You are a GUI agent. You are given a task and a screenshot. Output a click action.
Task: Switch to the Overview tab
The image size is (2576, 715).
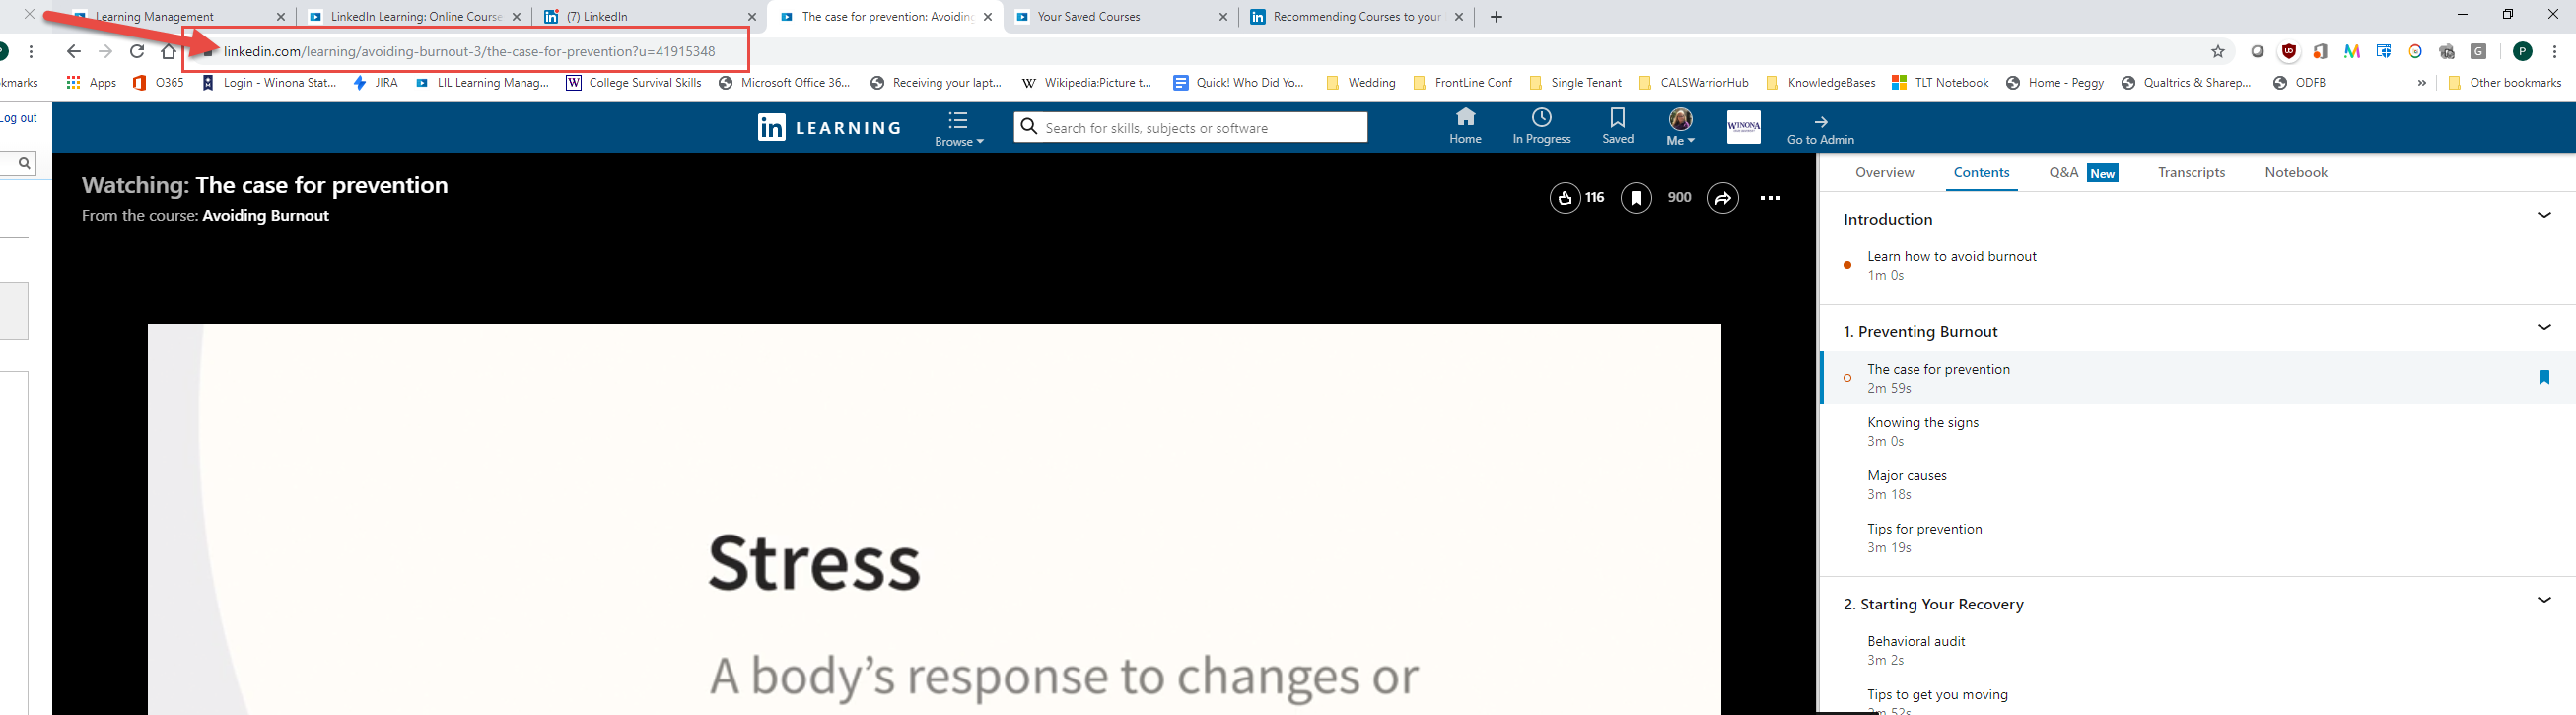click(x=1884, y=172)
